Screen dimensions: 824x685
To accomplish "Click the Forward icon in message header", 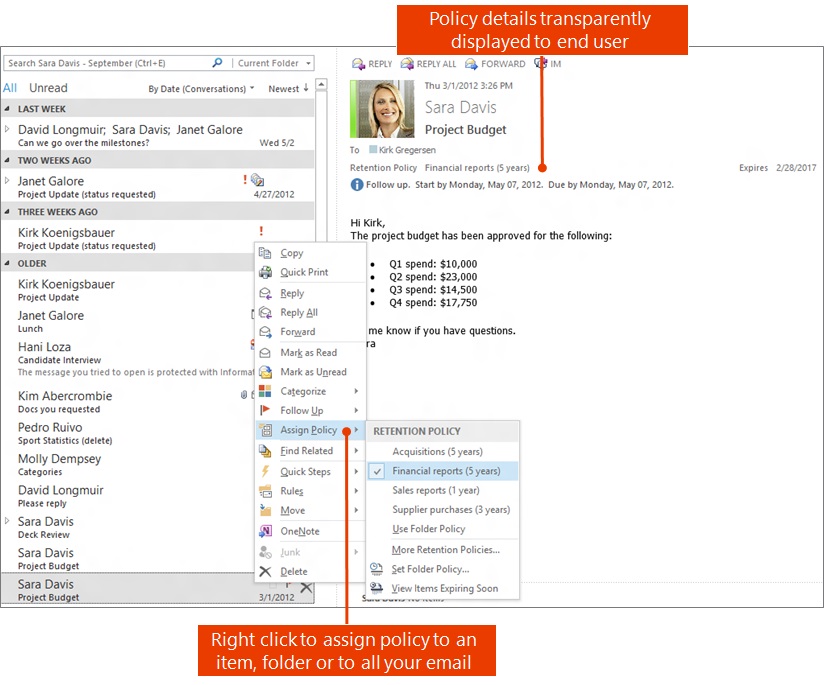I will pos(471,64).
